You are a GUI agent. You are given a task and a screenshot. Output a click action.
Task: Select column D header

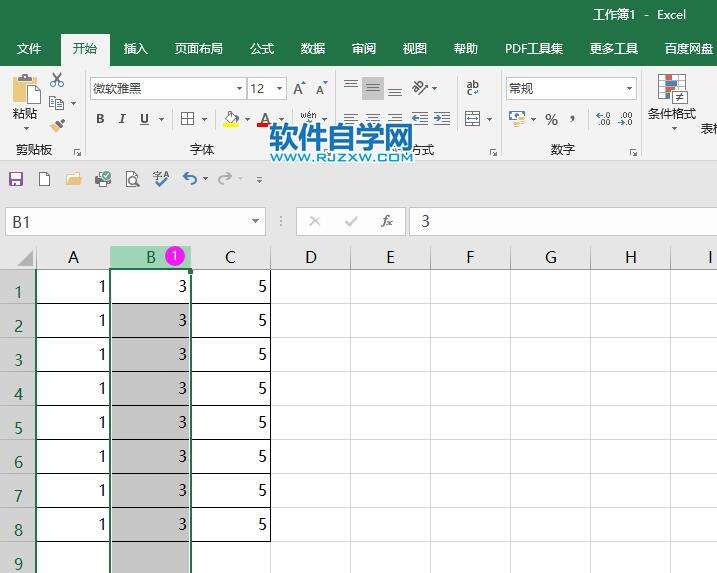pos(310,257)
